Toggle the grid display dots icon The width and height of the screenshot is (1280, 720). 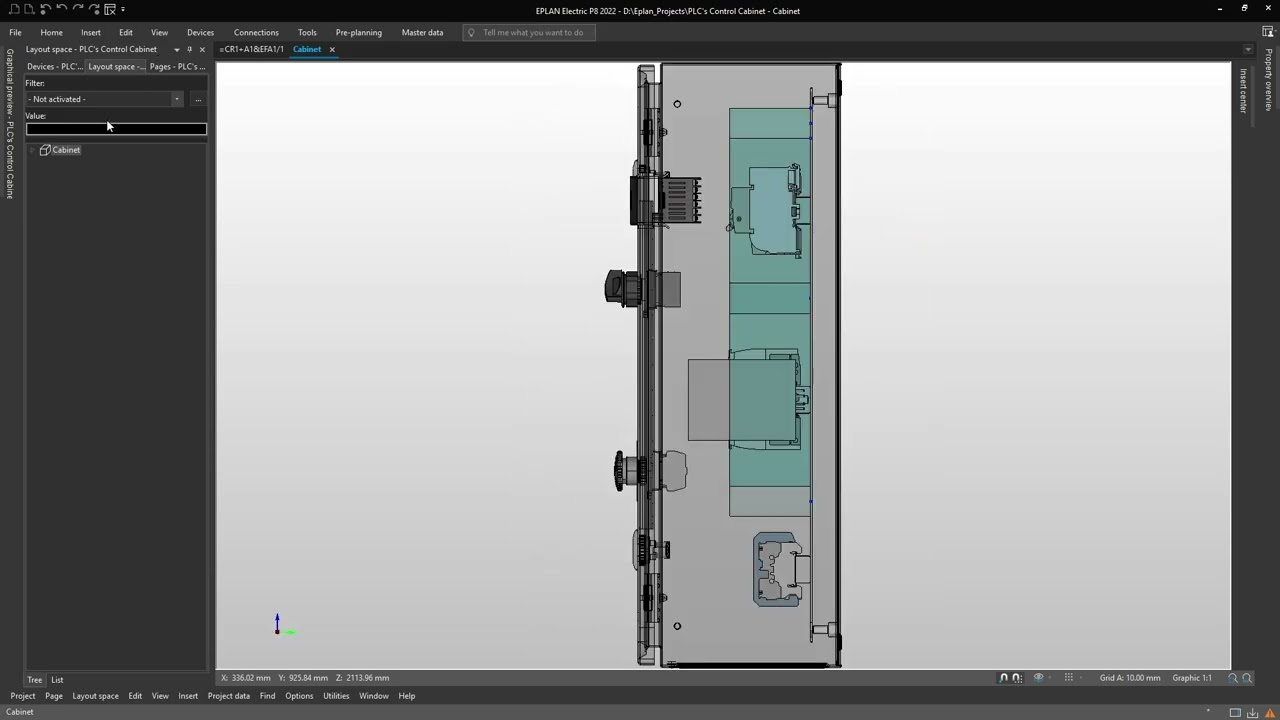[1069, 678]
